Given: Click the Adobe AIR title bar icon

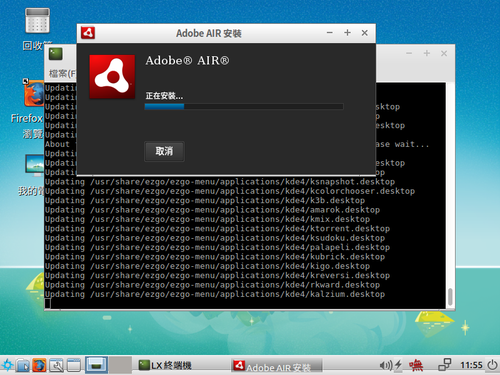Looking at the screenshot, I should click(88, 33).
